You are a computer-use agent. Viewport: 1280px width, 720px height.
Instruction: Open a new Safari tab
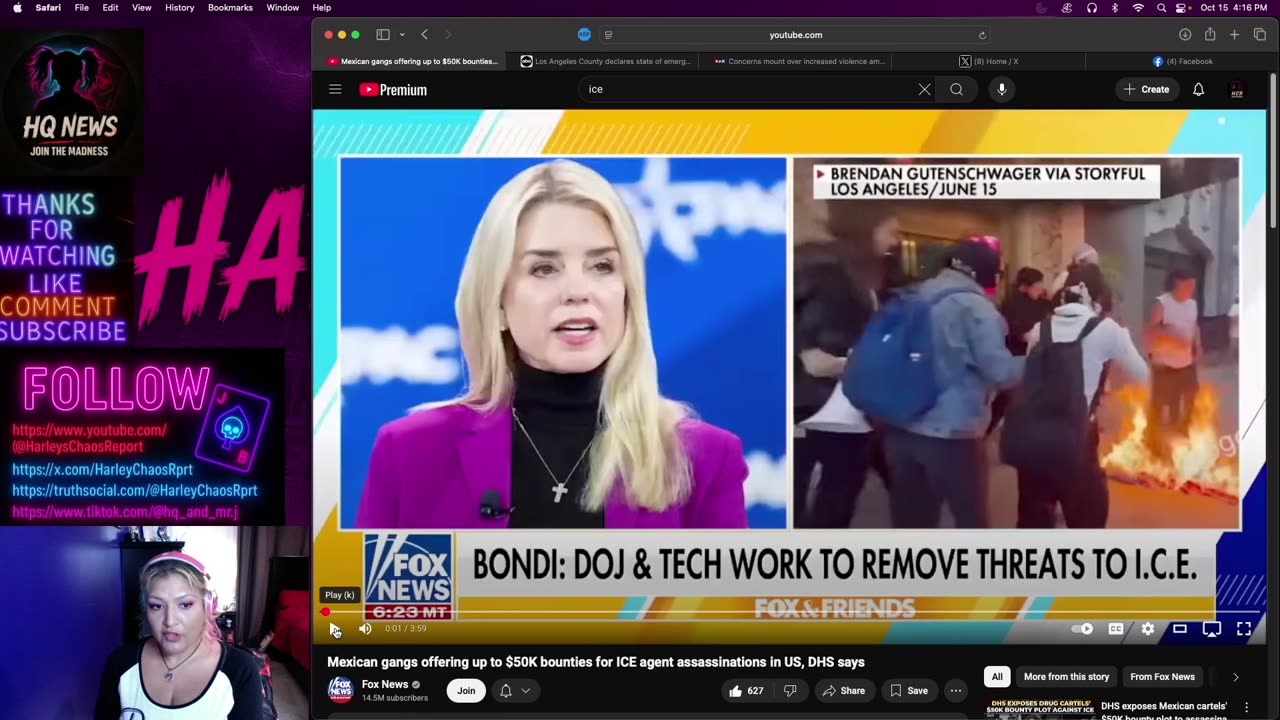[x=1234, y=34]
